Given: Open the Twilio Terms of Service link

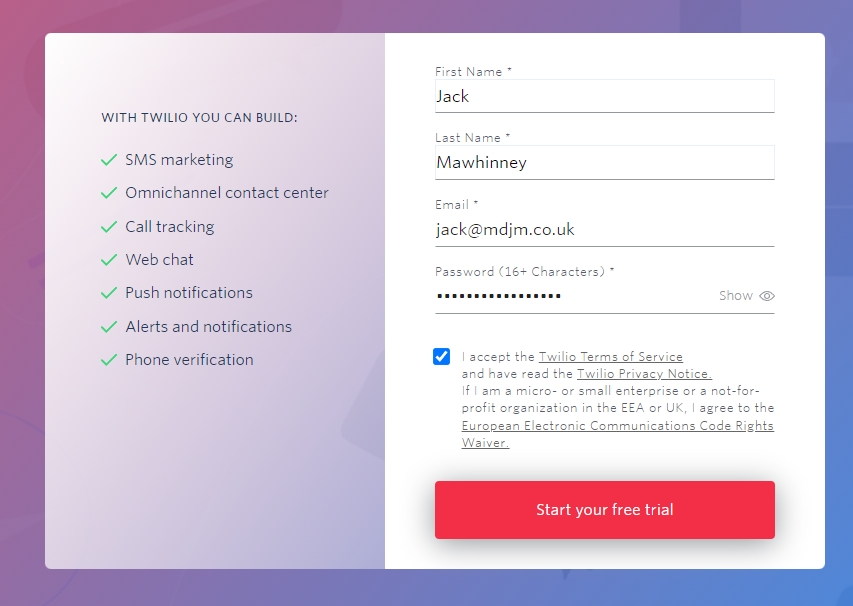Looking at the screenshot, I should (x=610, y=357).
